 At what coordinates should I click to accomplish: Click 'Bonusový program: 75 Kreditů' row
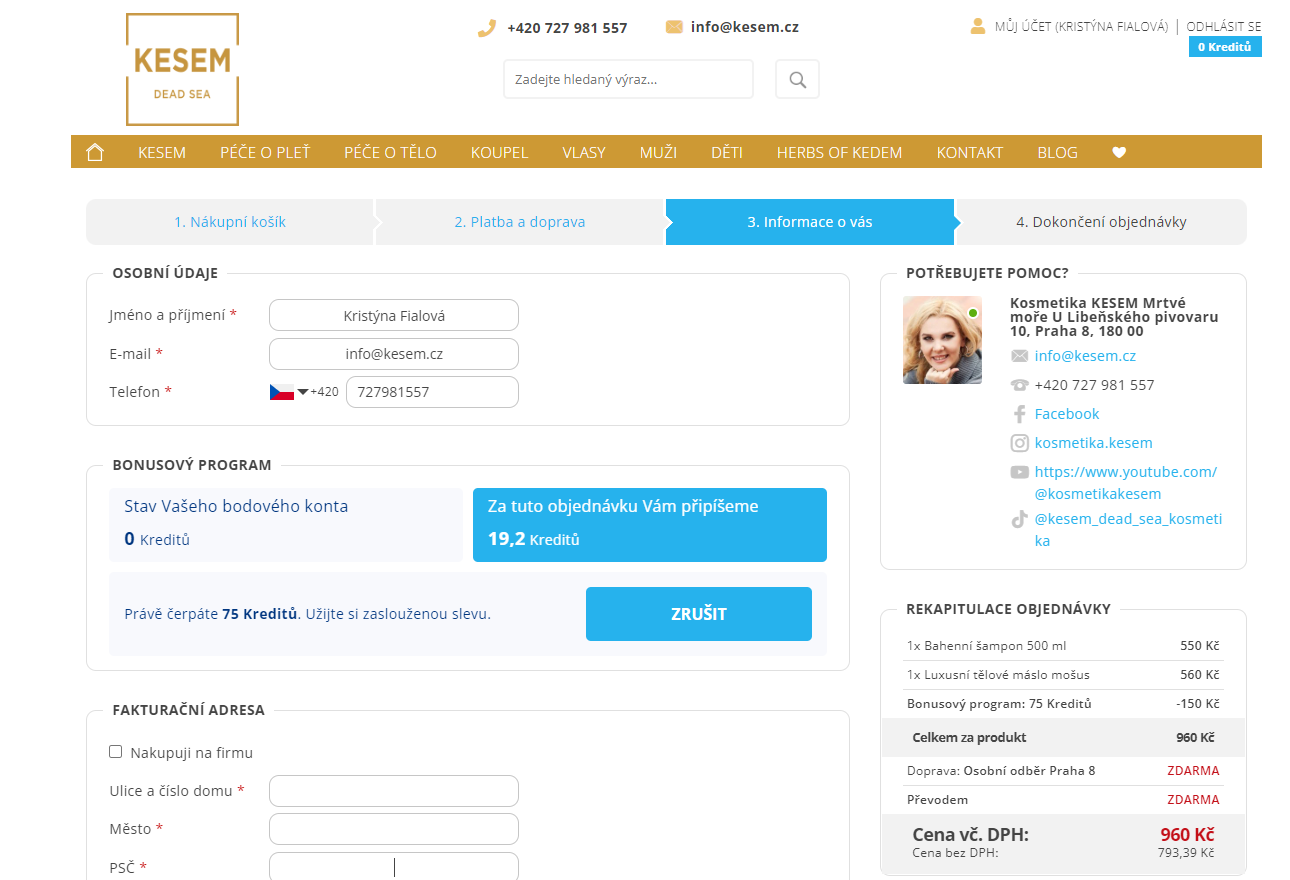click(1063, 704)
